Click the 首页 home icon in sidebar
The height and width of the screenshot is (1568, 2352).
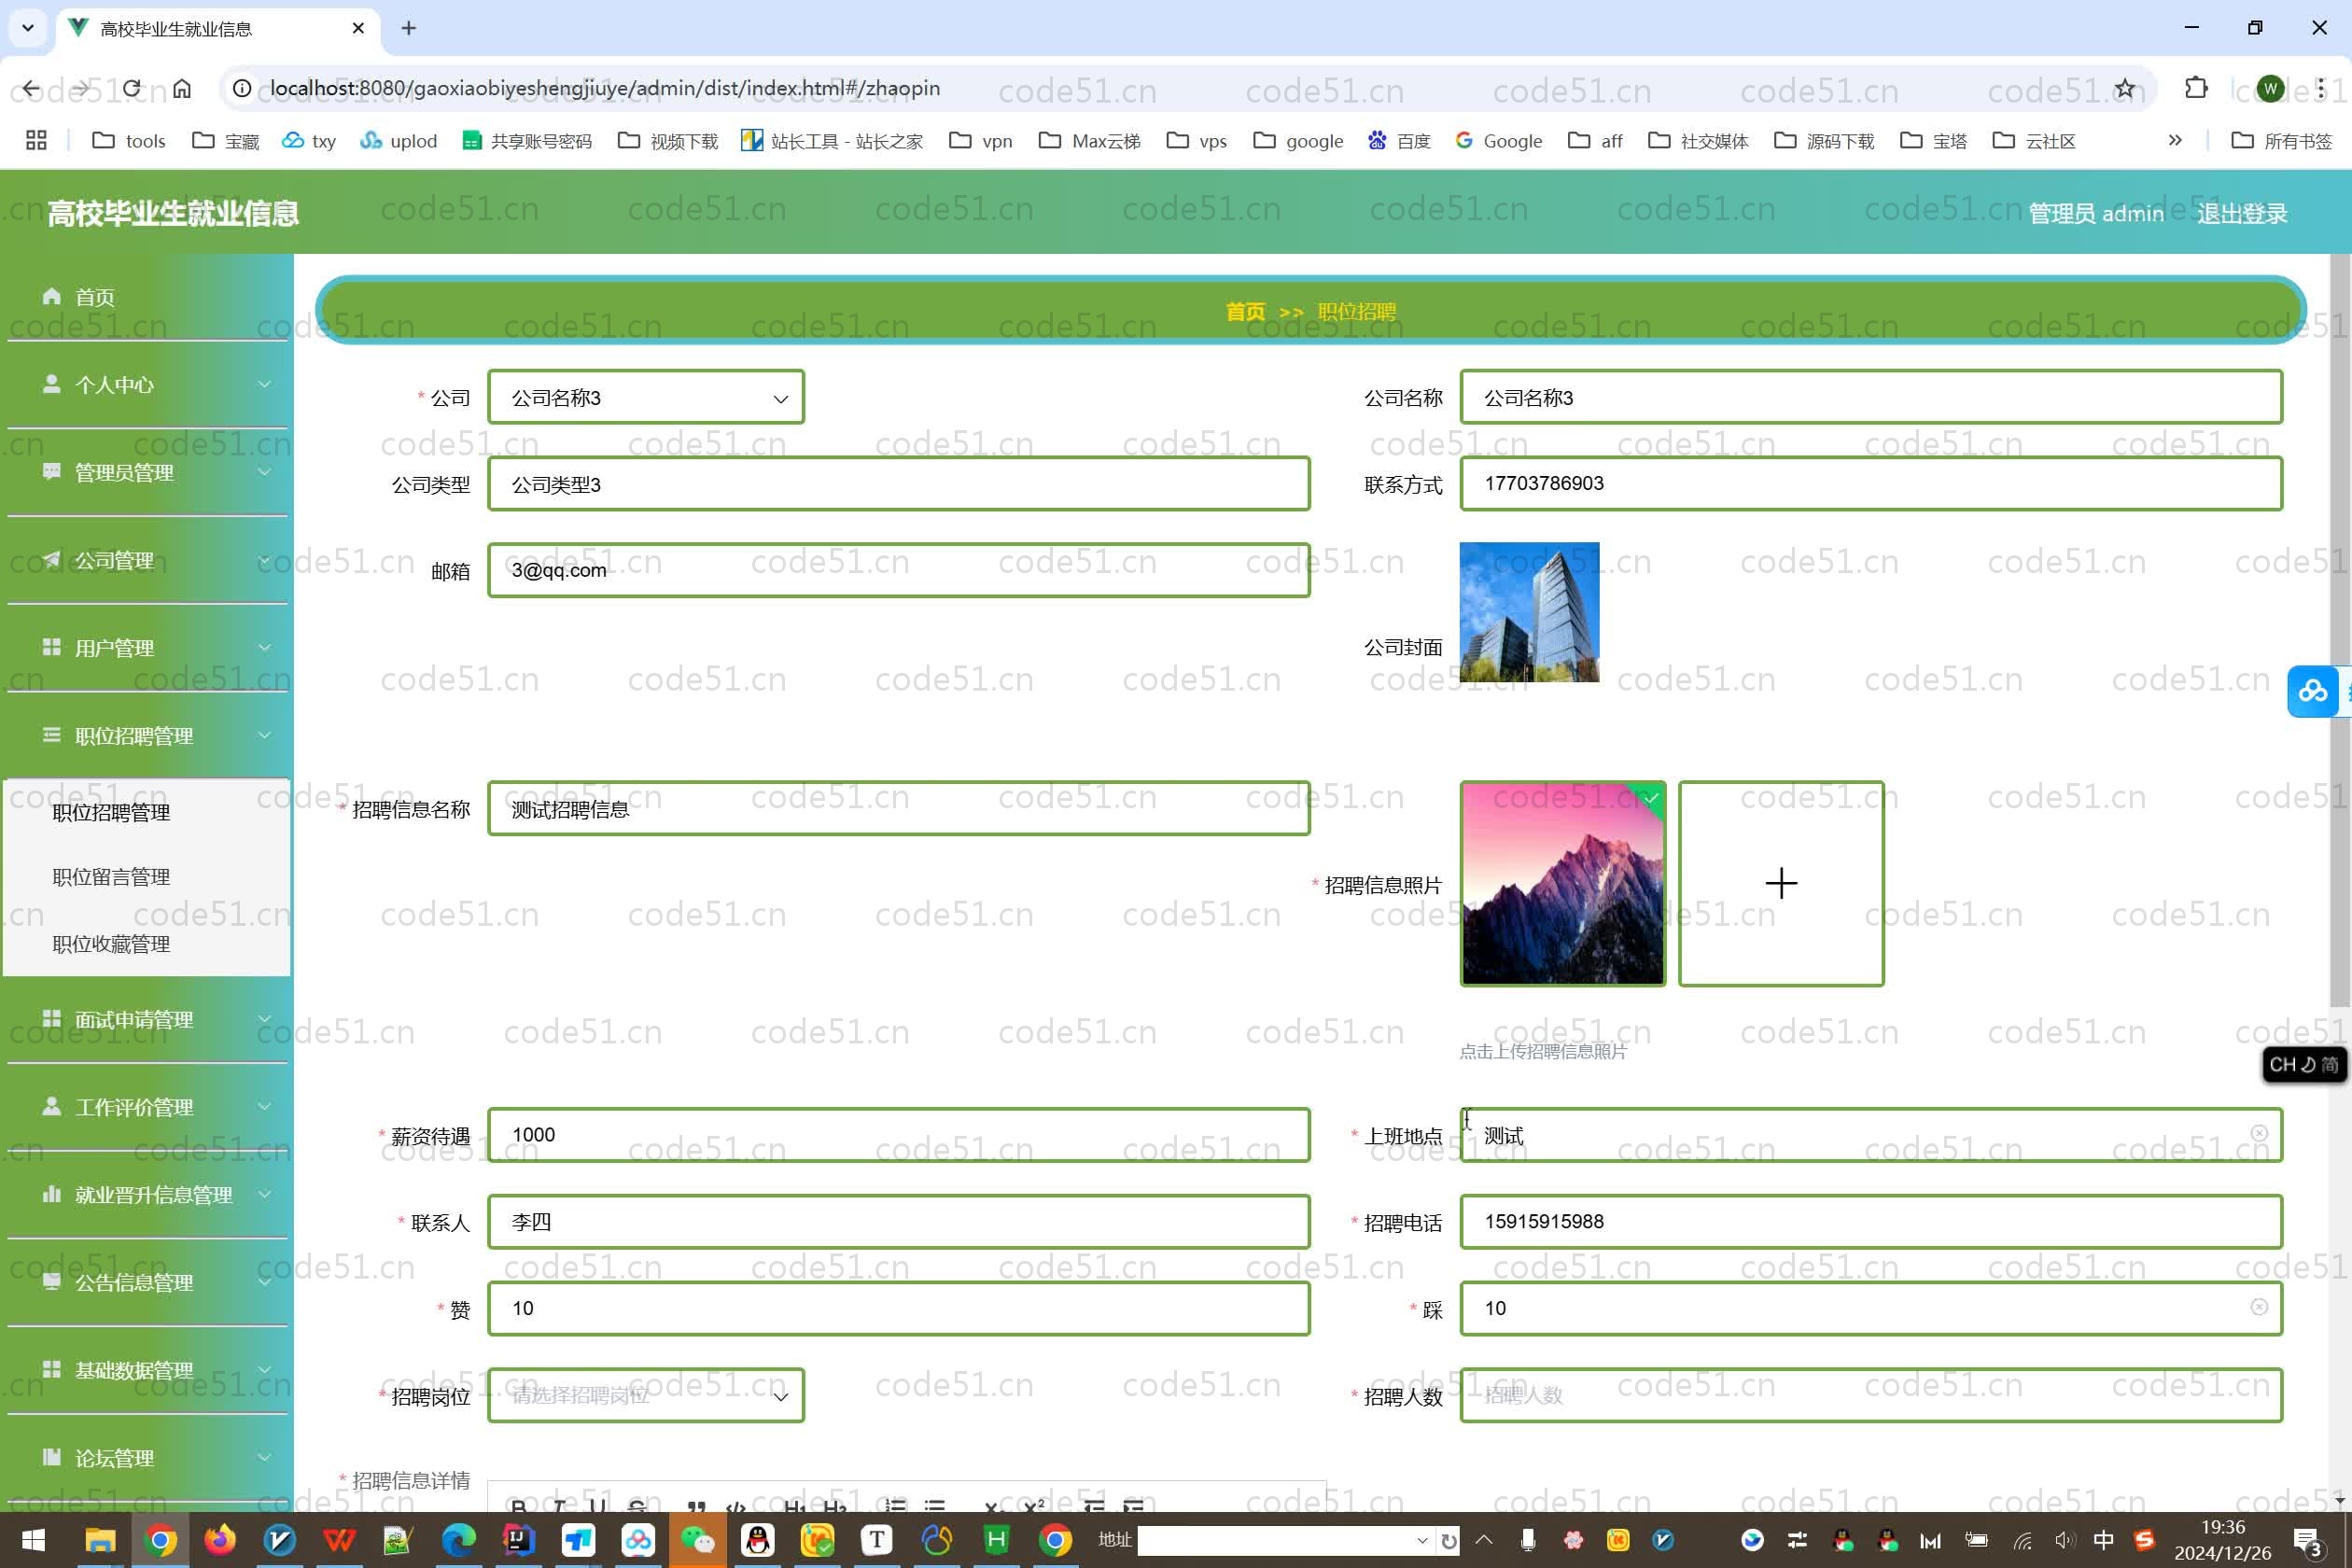coord(51,296)
